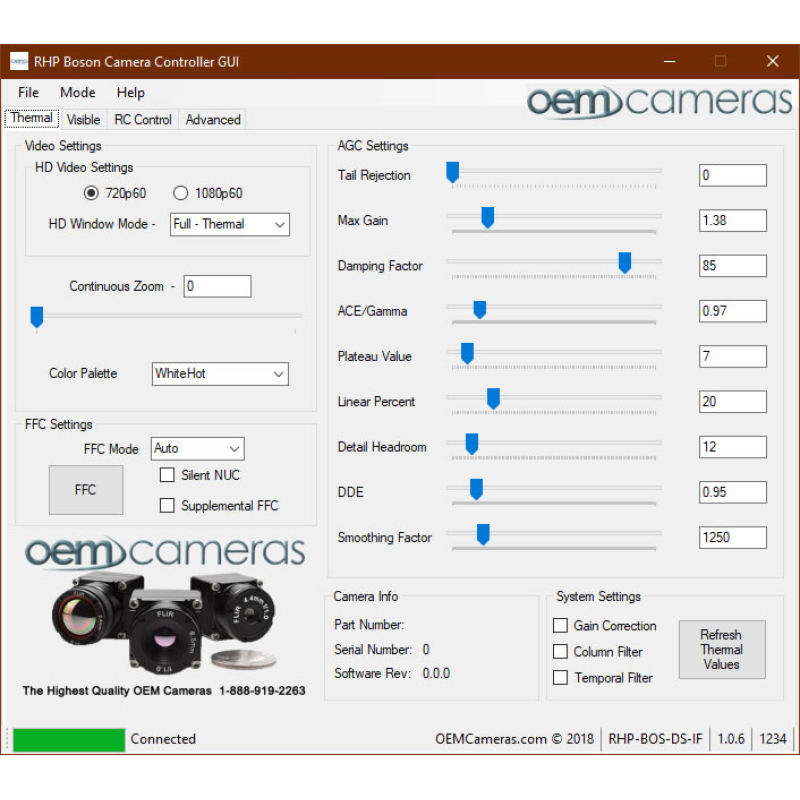Image resolution: width=800 pixels, height=800 pixels.
Task: Enable the Gain Correction checkbox
Action: click(x=560, y=626)
